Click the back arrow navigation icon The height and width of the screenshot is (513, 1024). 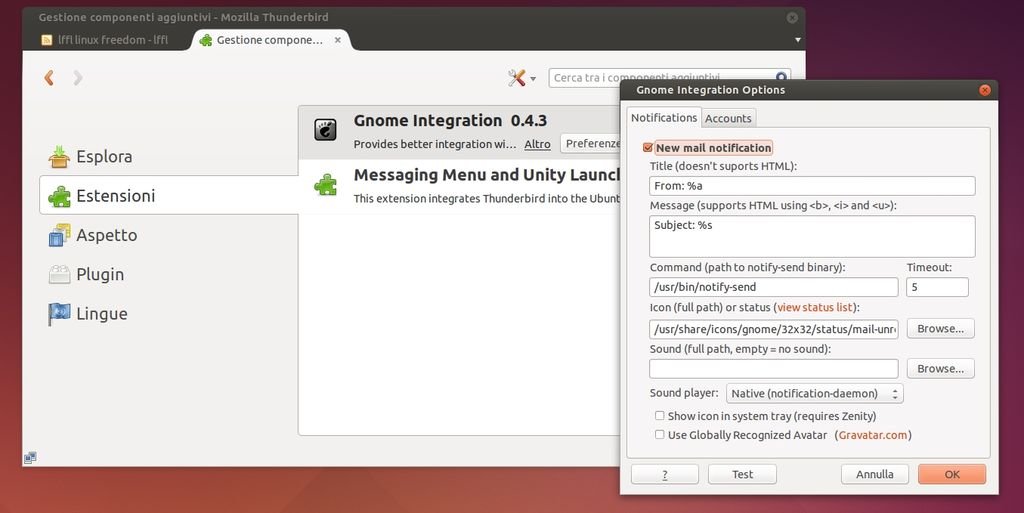[x=49, y=78]
